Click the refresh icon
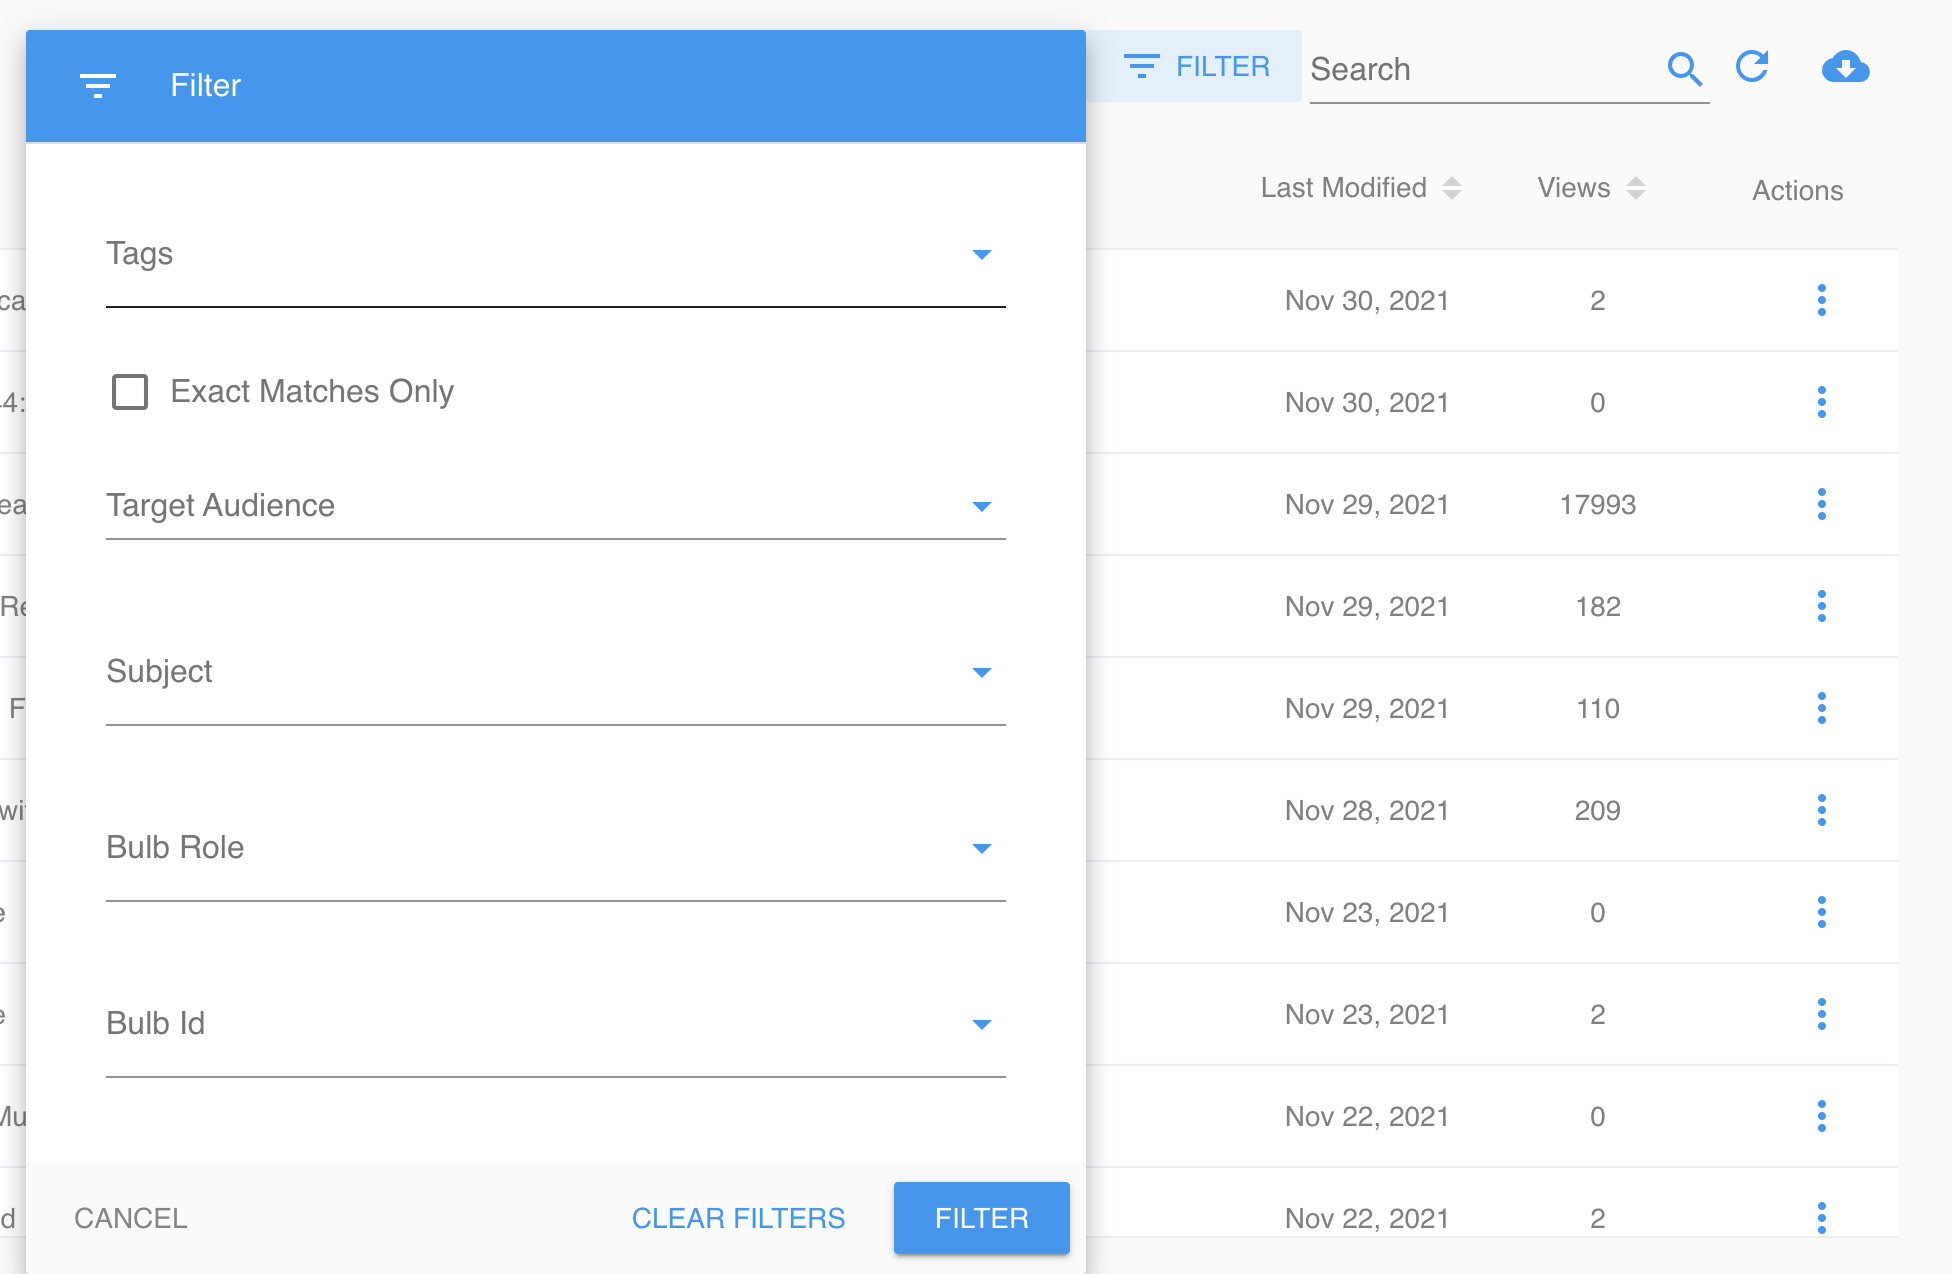 (x=1752, y=67)
